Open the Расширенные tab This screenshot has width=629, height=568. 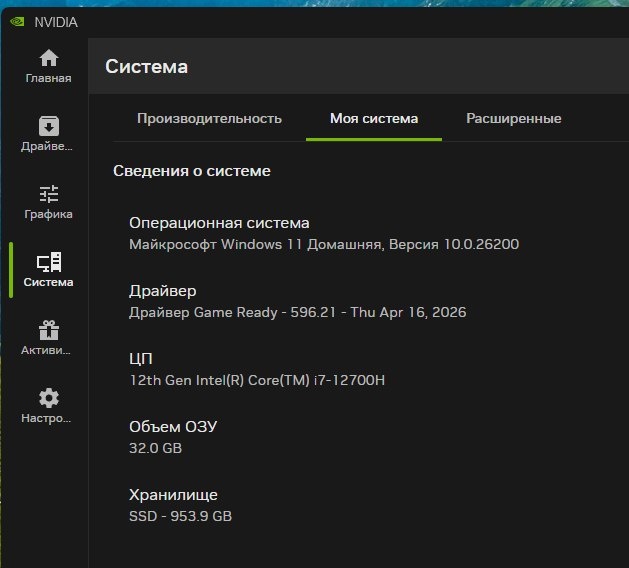tap(513, 119)
